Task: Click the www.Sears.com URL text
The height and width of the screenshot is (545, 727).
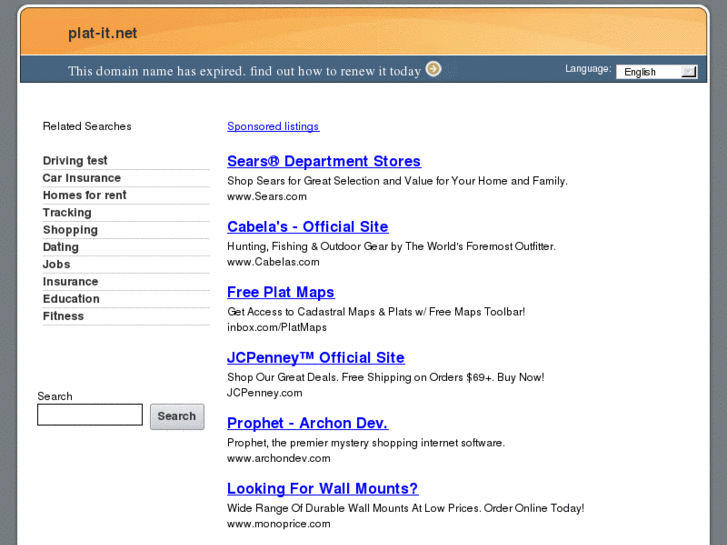Action: pyautogui.click(x=267, y=196)
